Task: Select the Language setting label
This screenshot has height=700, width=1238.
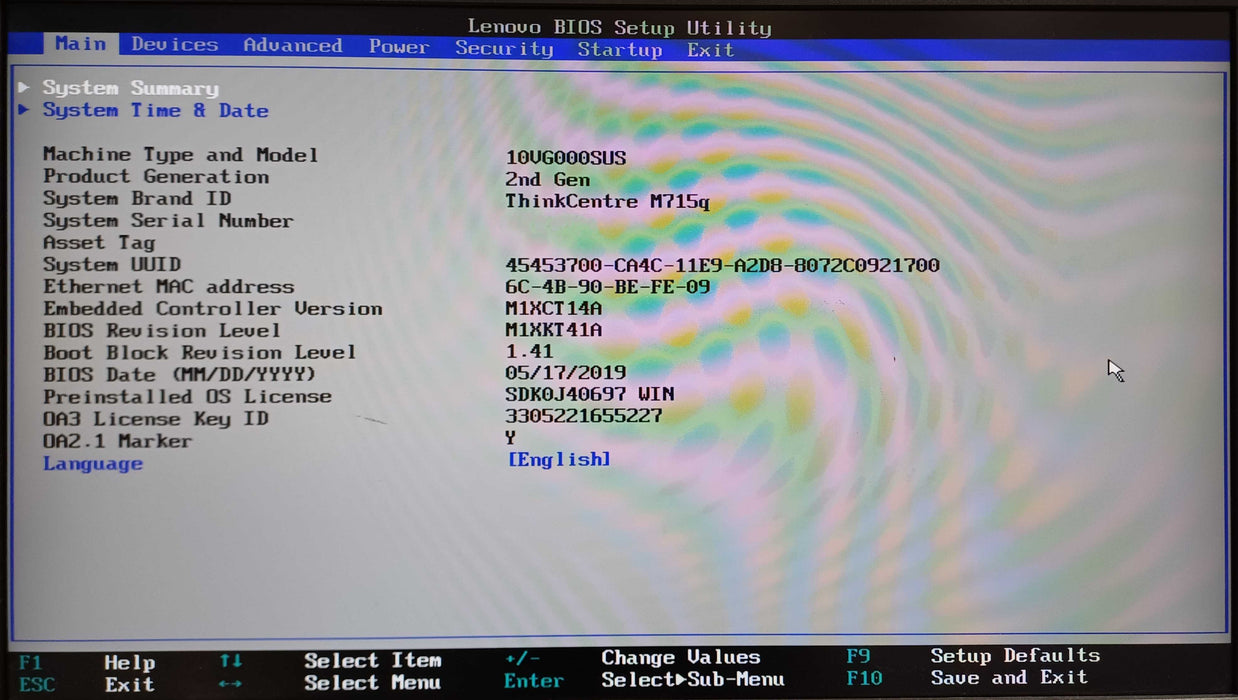Action: click(x=93, y=464)
